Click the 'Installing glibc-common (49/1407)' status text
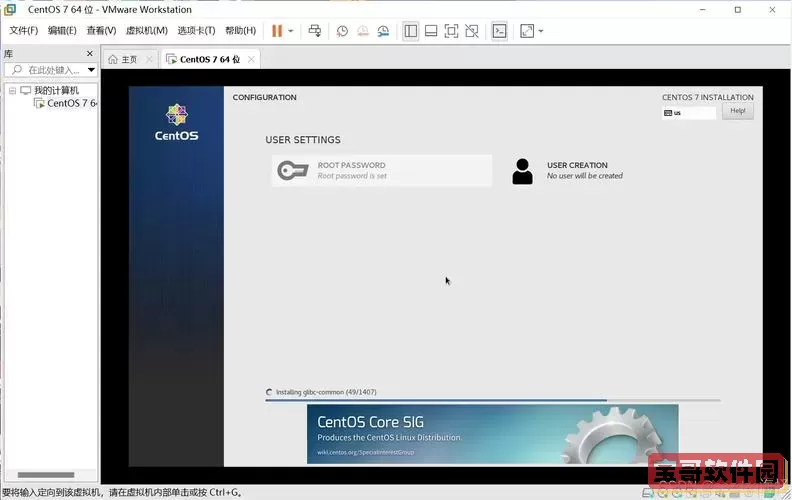The image size is (792, 500). [x=326, y=392]
